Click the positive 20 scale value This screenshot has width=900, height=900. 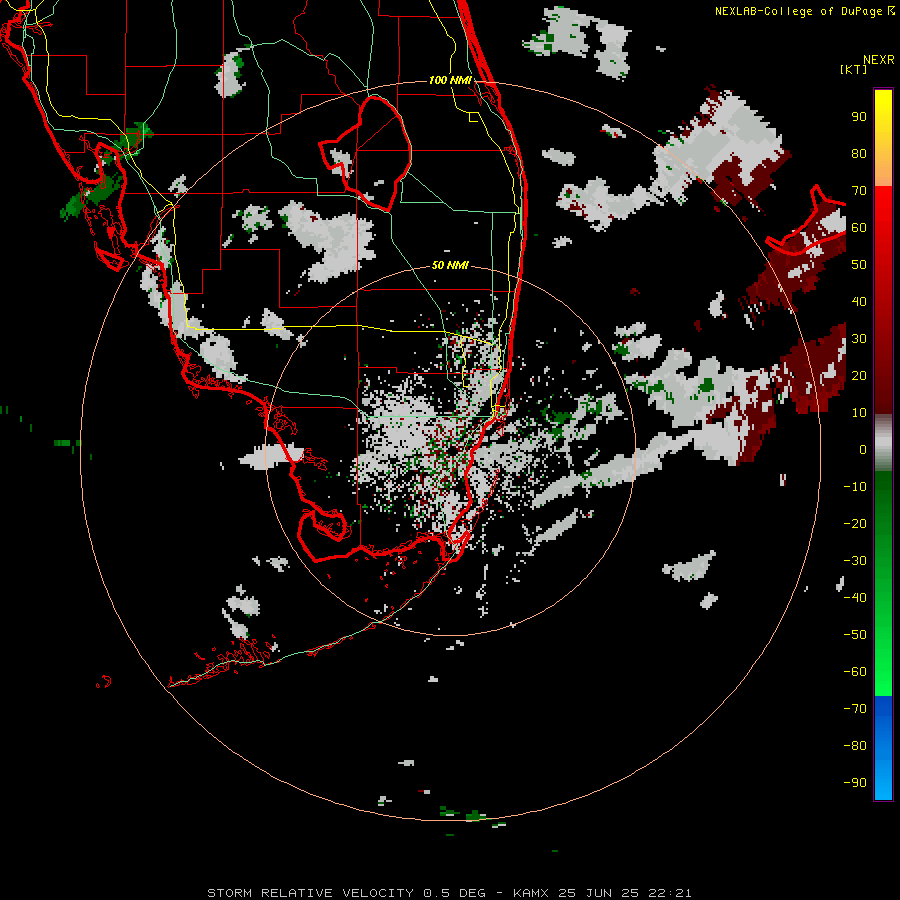pyautogui.click(x=859, y=375)
